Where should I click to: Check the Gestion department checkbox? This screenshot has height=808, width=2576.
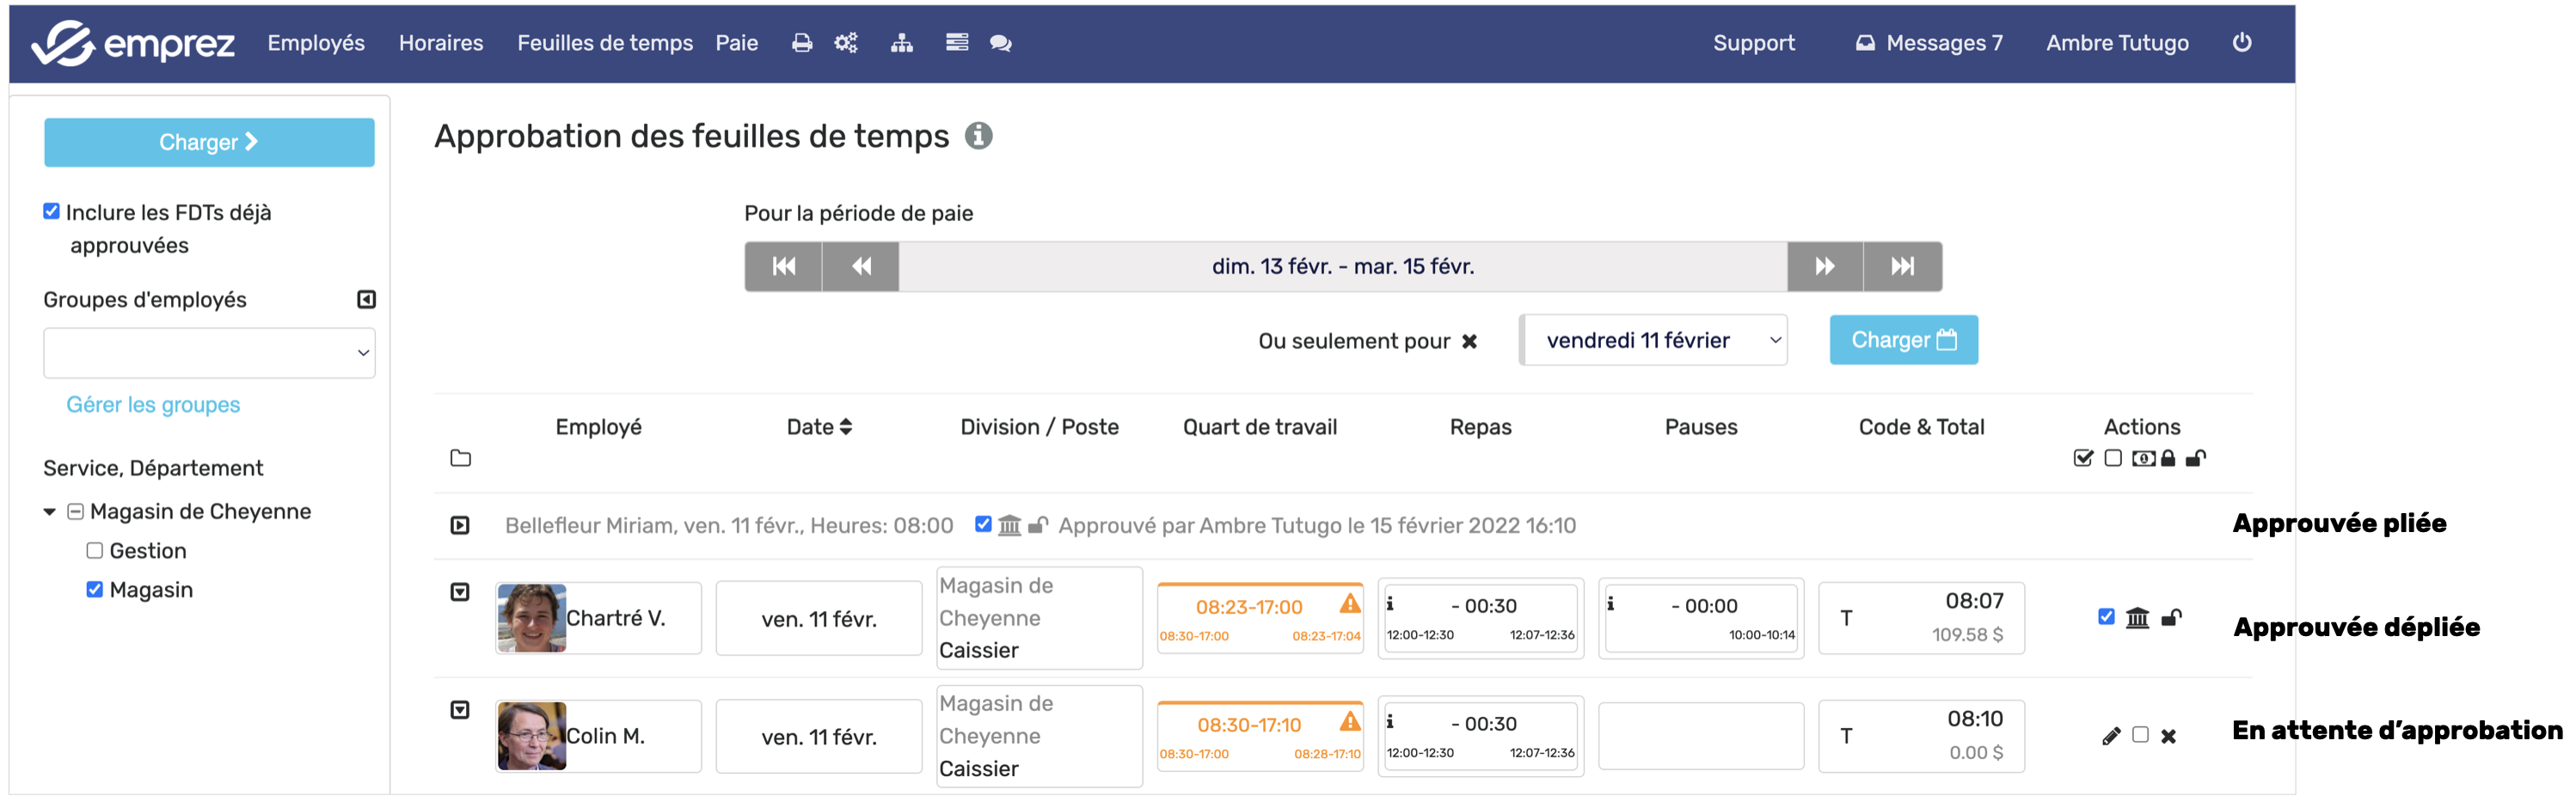95,550
